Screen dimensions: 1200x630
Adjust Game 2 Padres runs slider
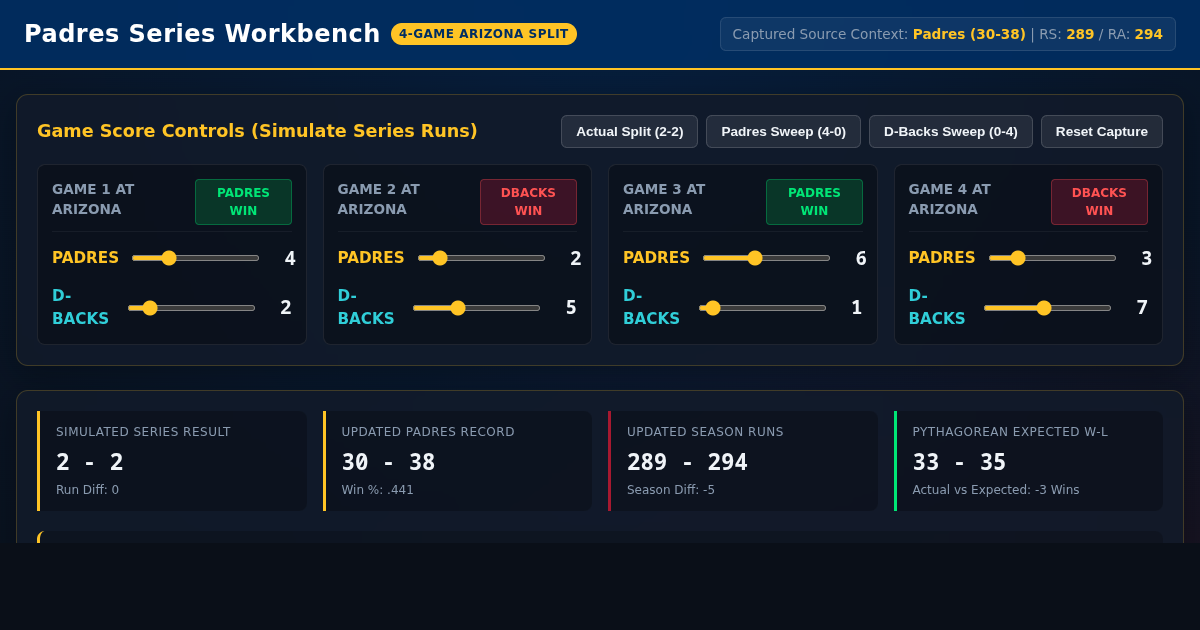[481, 258]
